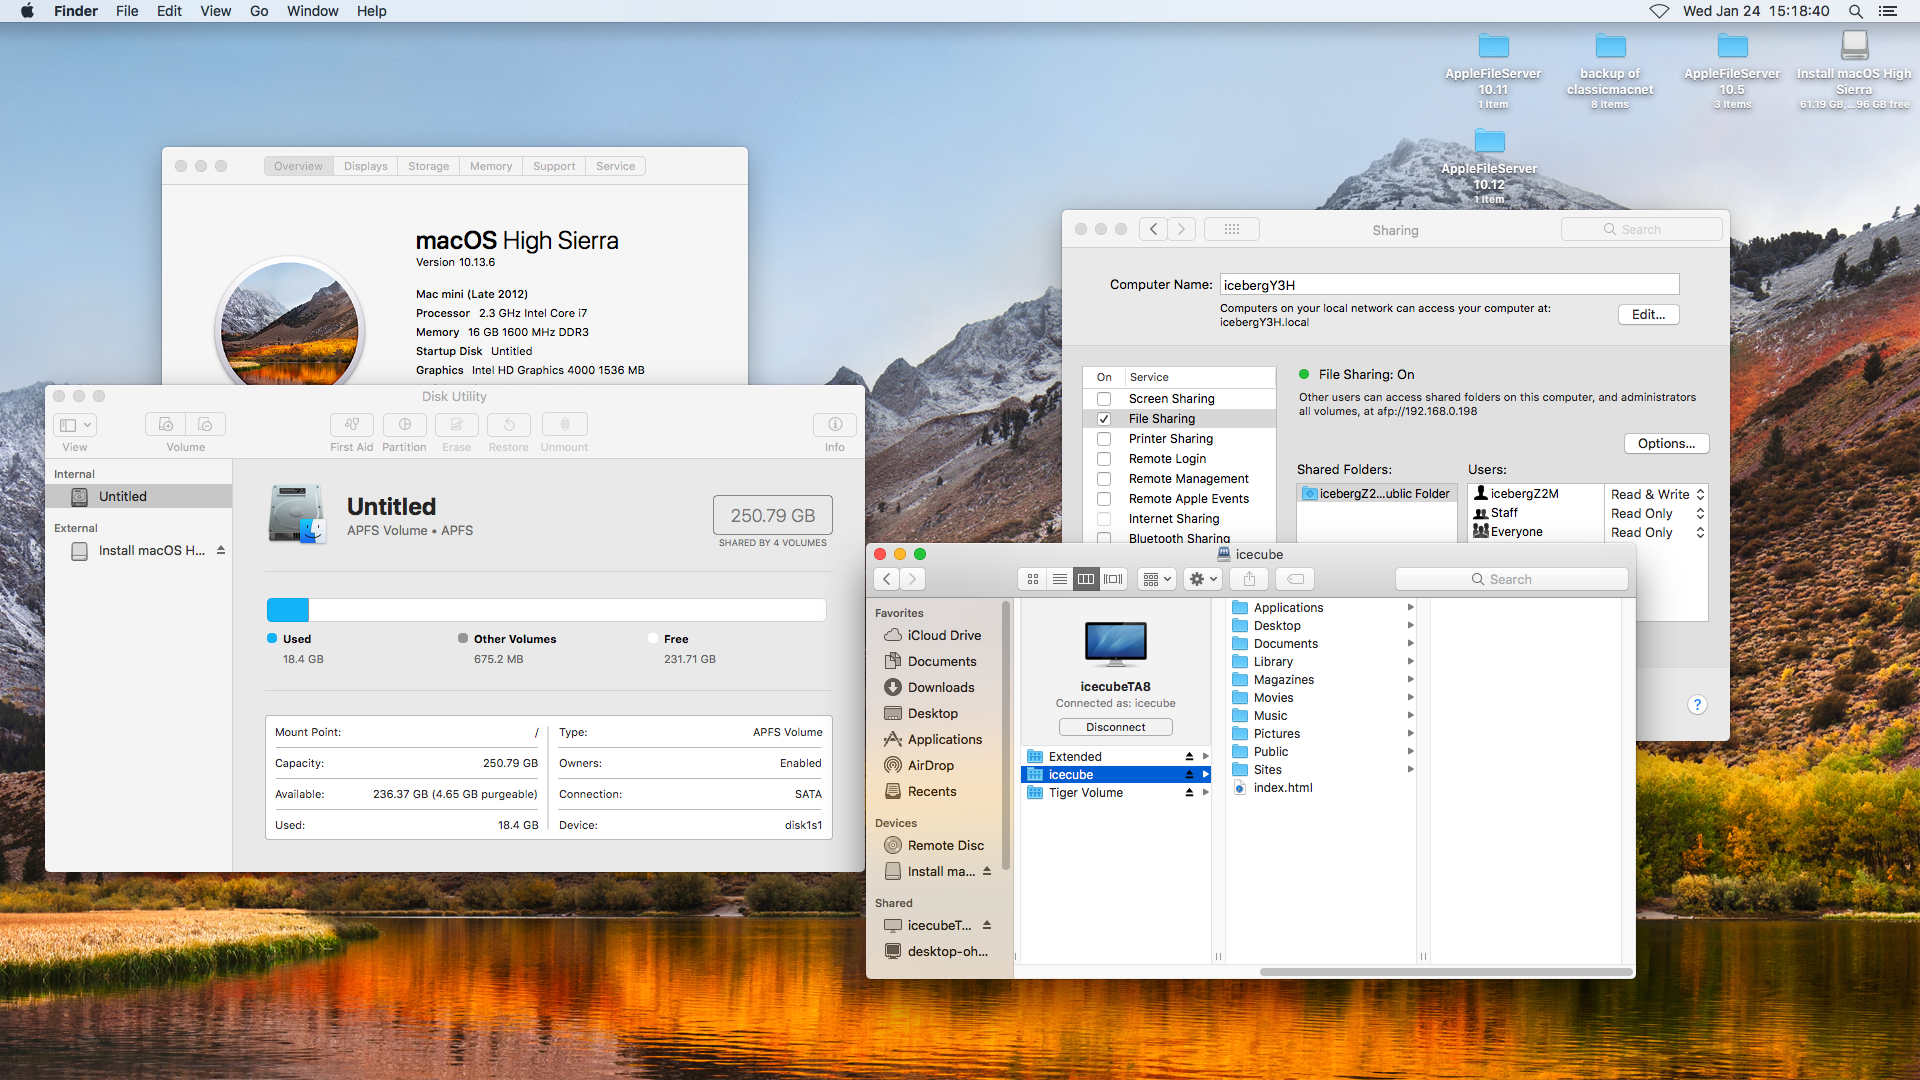The width and height of the screenshot is (1920, 1080).
Task: Expand Applications folder in icecube column
Action: 1410,608
